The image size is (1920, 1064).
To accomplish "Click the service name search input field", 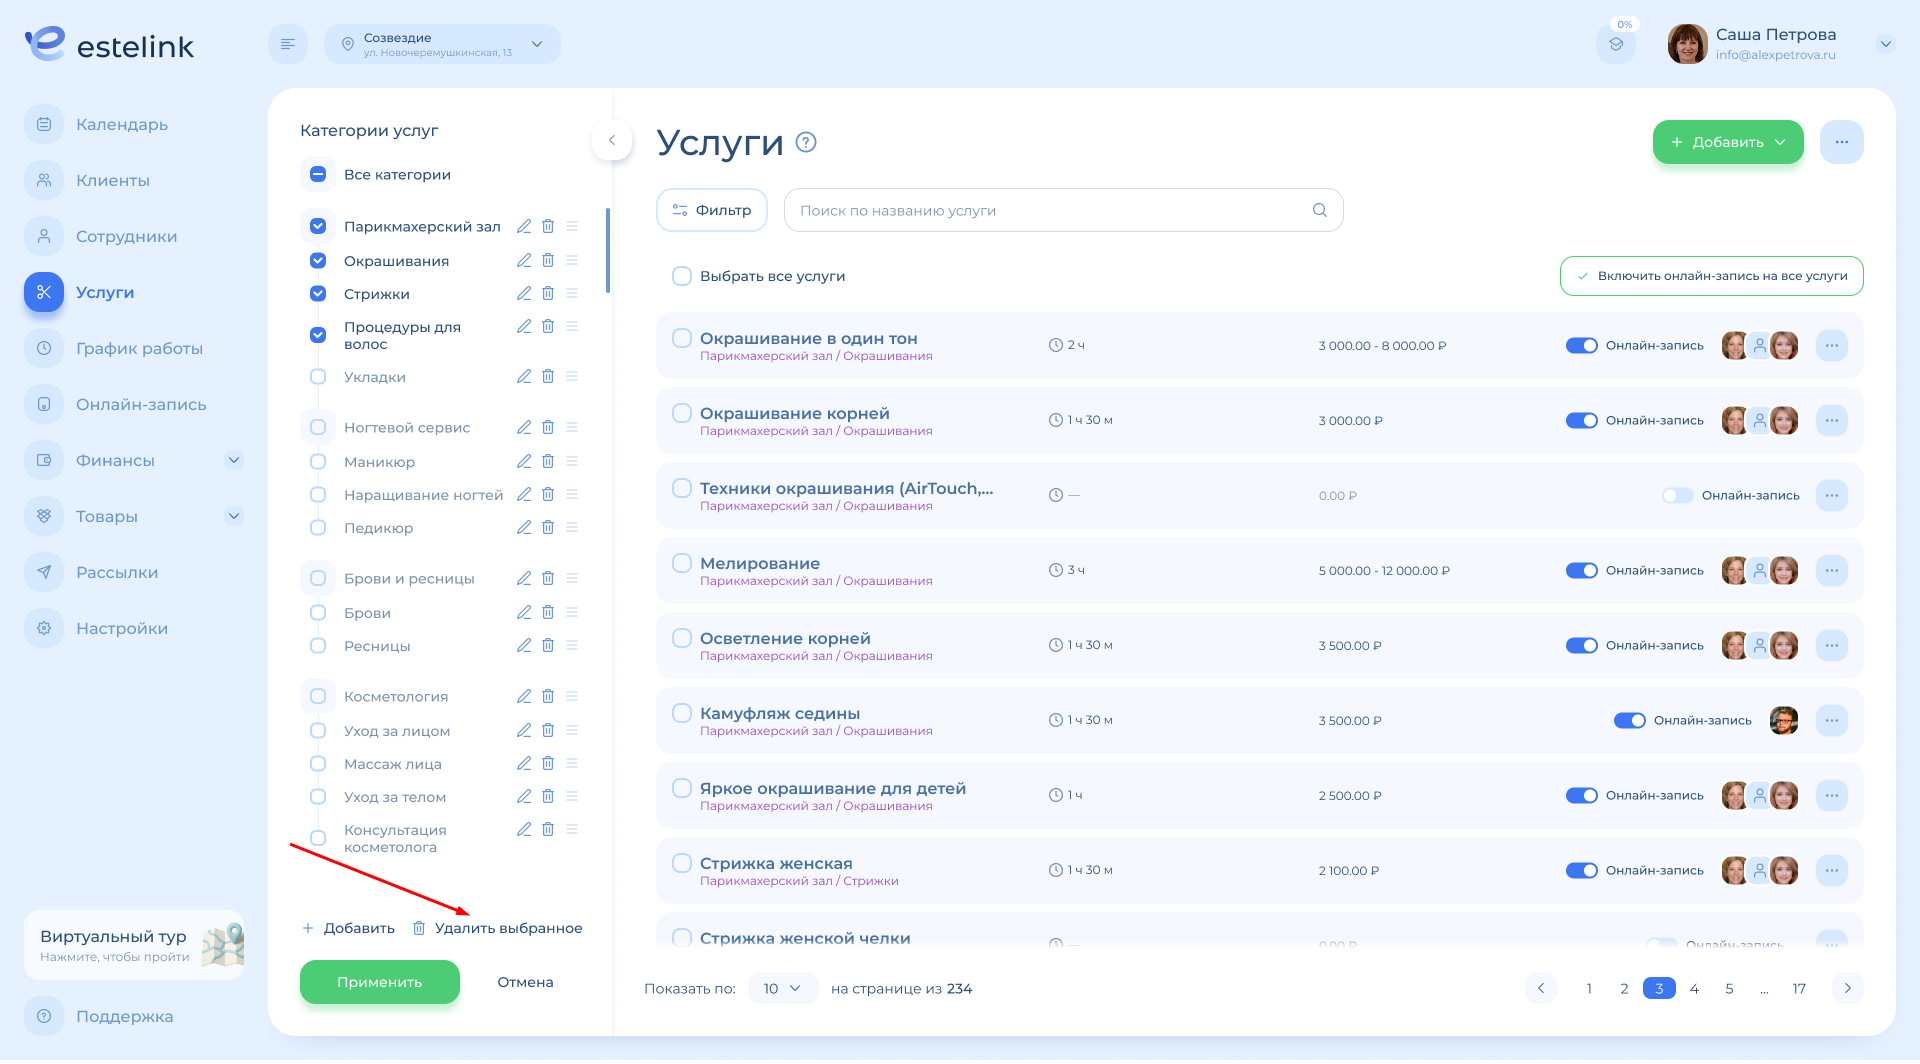I will pyautogui.click(x=1050, y=210).
